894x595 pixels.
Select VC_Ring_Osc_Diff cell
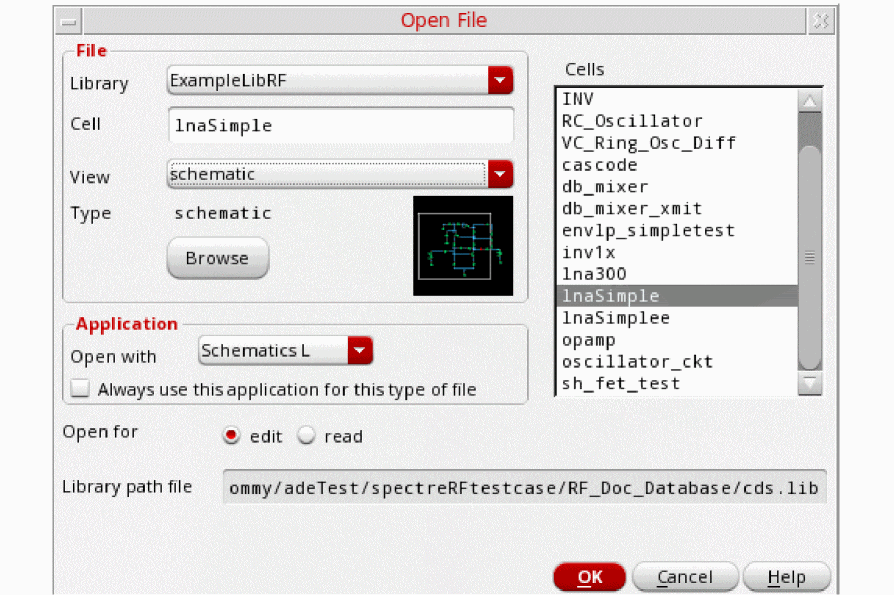677,142
